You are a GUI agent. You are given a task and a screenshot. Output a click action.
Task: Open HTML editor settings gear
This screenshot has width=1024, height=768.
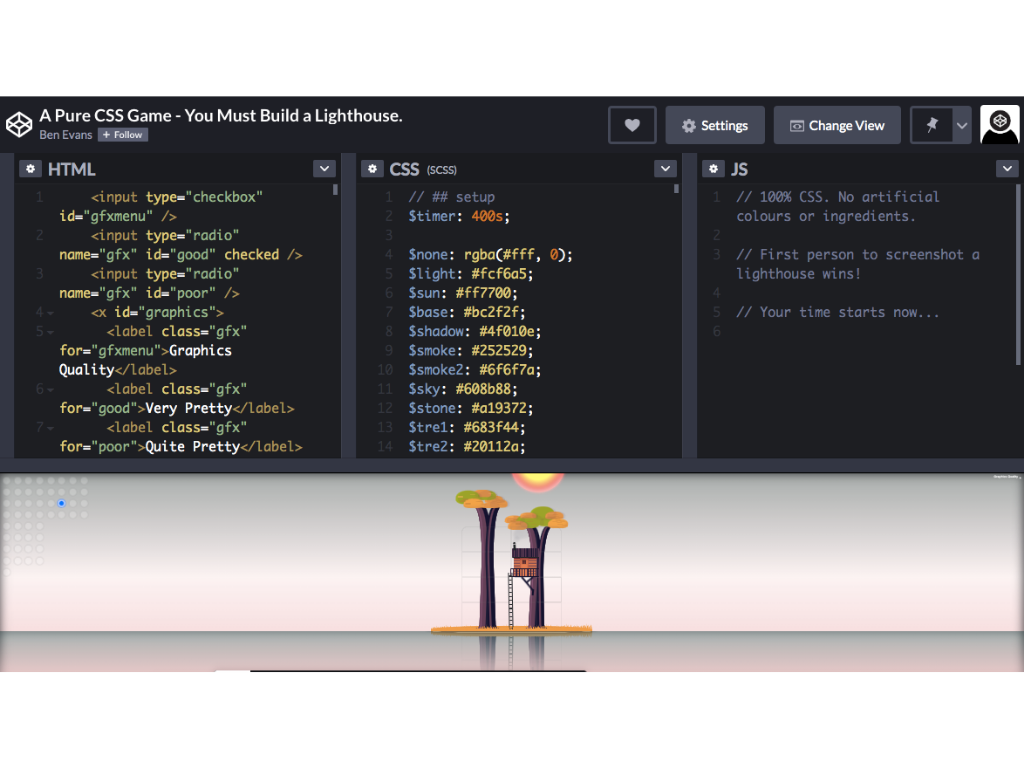coord(31,169)
